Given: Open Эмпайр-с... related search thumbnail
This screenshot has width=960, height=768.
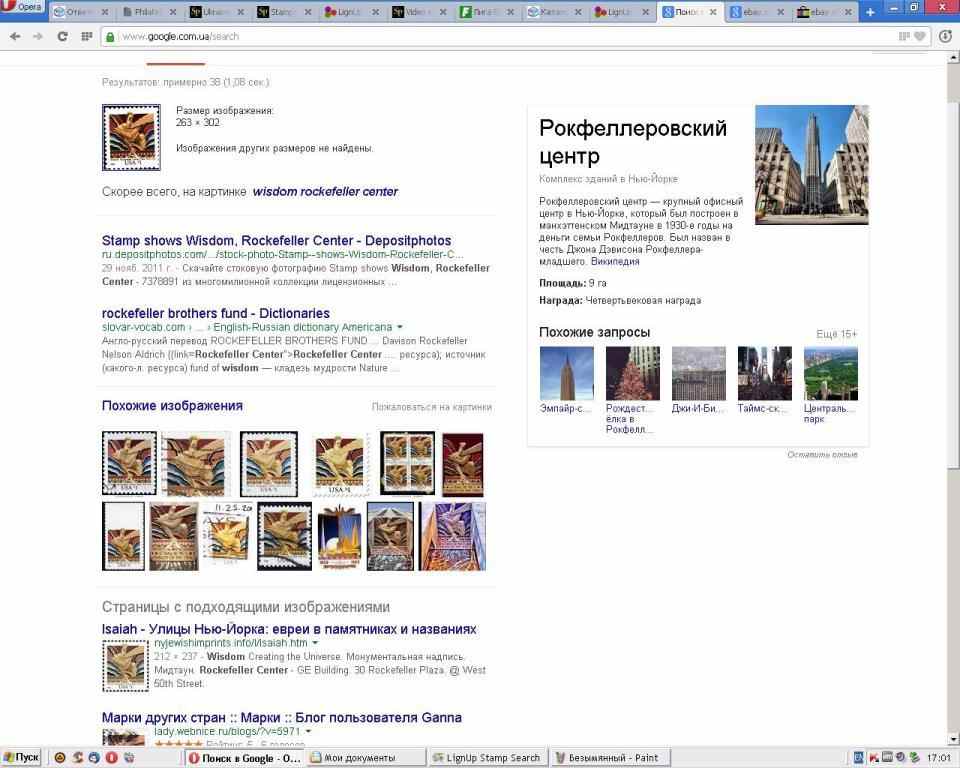Looking at the screenshot, I should [x=566, y=374].
